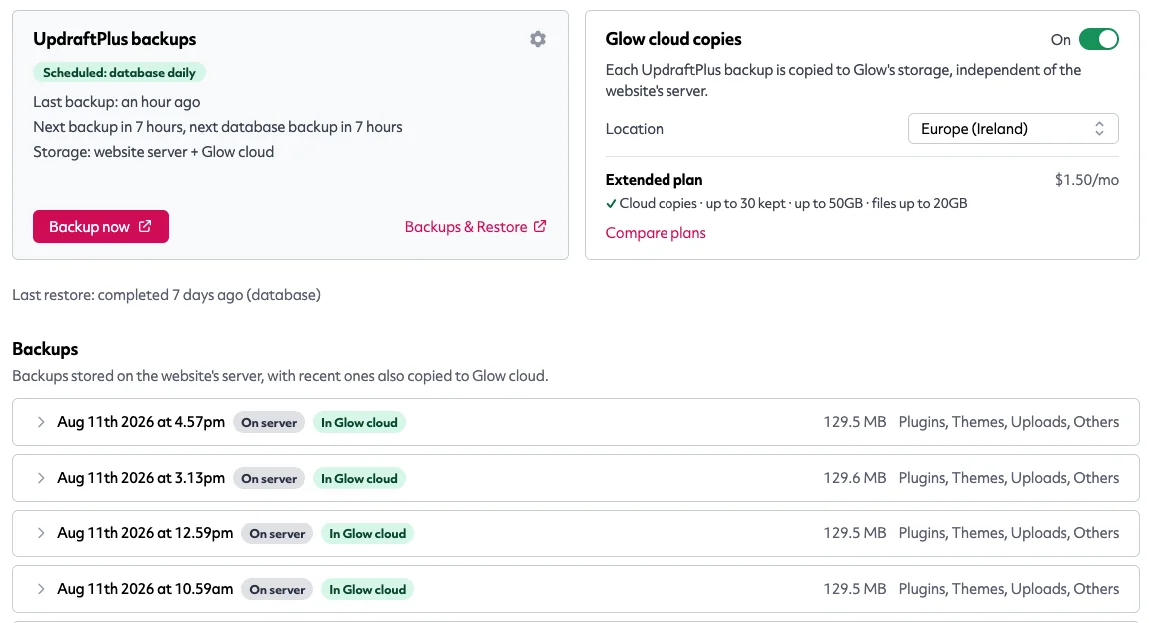Click the Backup now button
Viewport: 1149px width, 623px height.
(101, 226)
